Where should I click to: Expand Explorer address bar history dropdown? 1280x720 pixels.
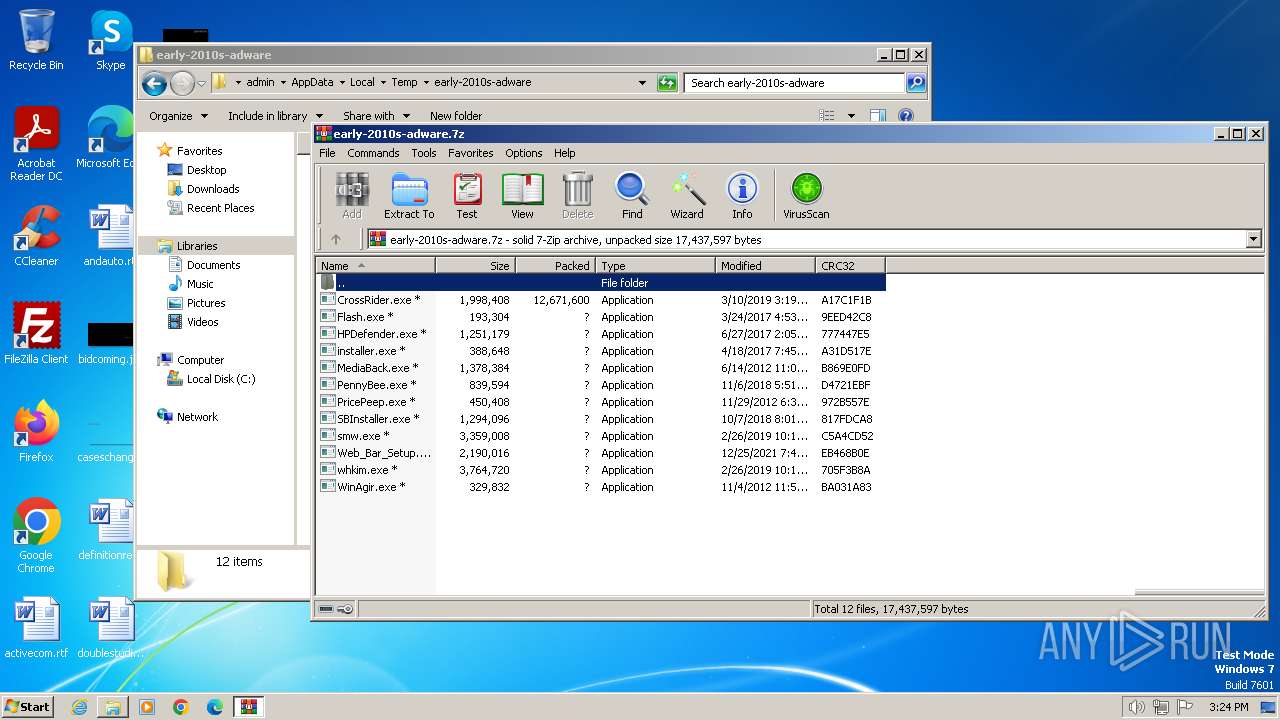click(x=642, y=83)
